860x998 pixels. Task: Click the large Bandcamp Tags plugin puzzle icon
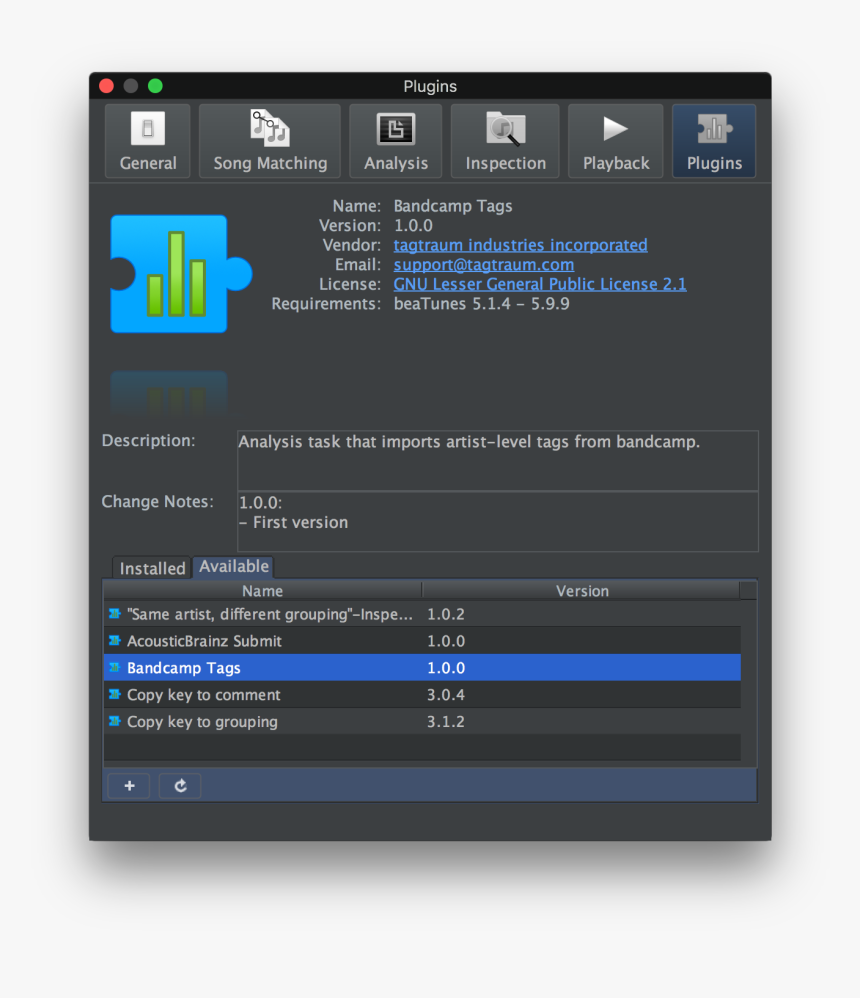181,274
